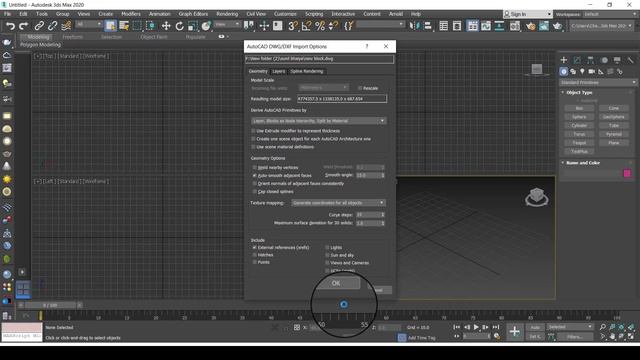640x360 pixels.
Task: Click the Bind to Space Warp icon
Action: point(66,26)
